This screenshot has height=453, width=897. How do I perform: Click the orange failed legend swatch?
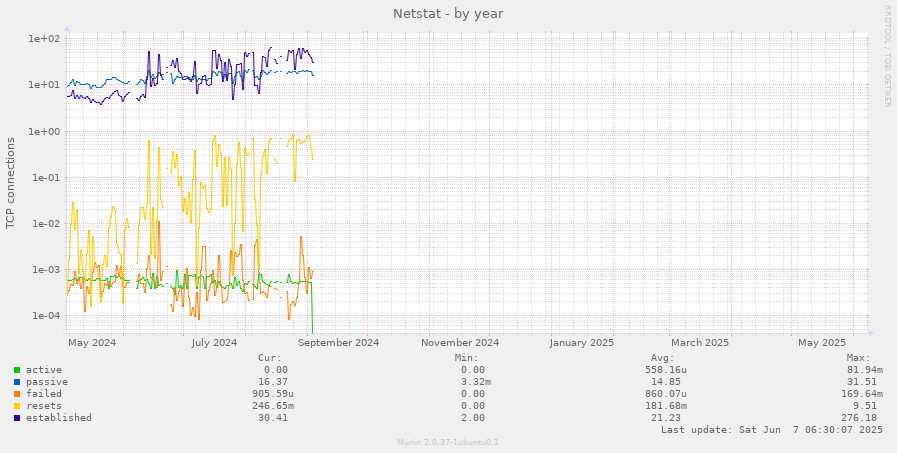pos(17,394)
